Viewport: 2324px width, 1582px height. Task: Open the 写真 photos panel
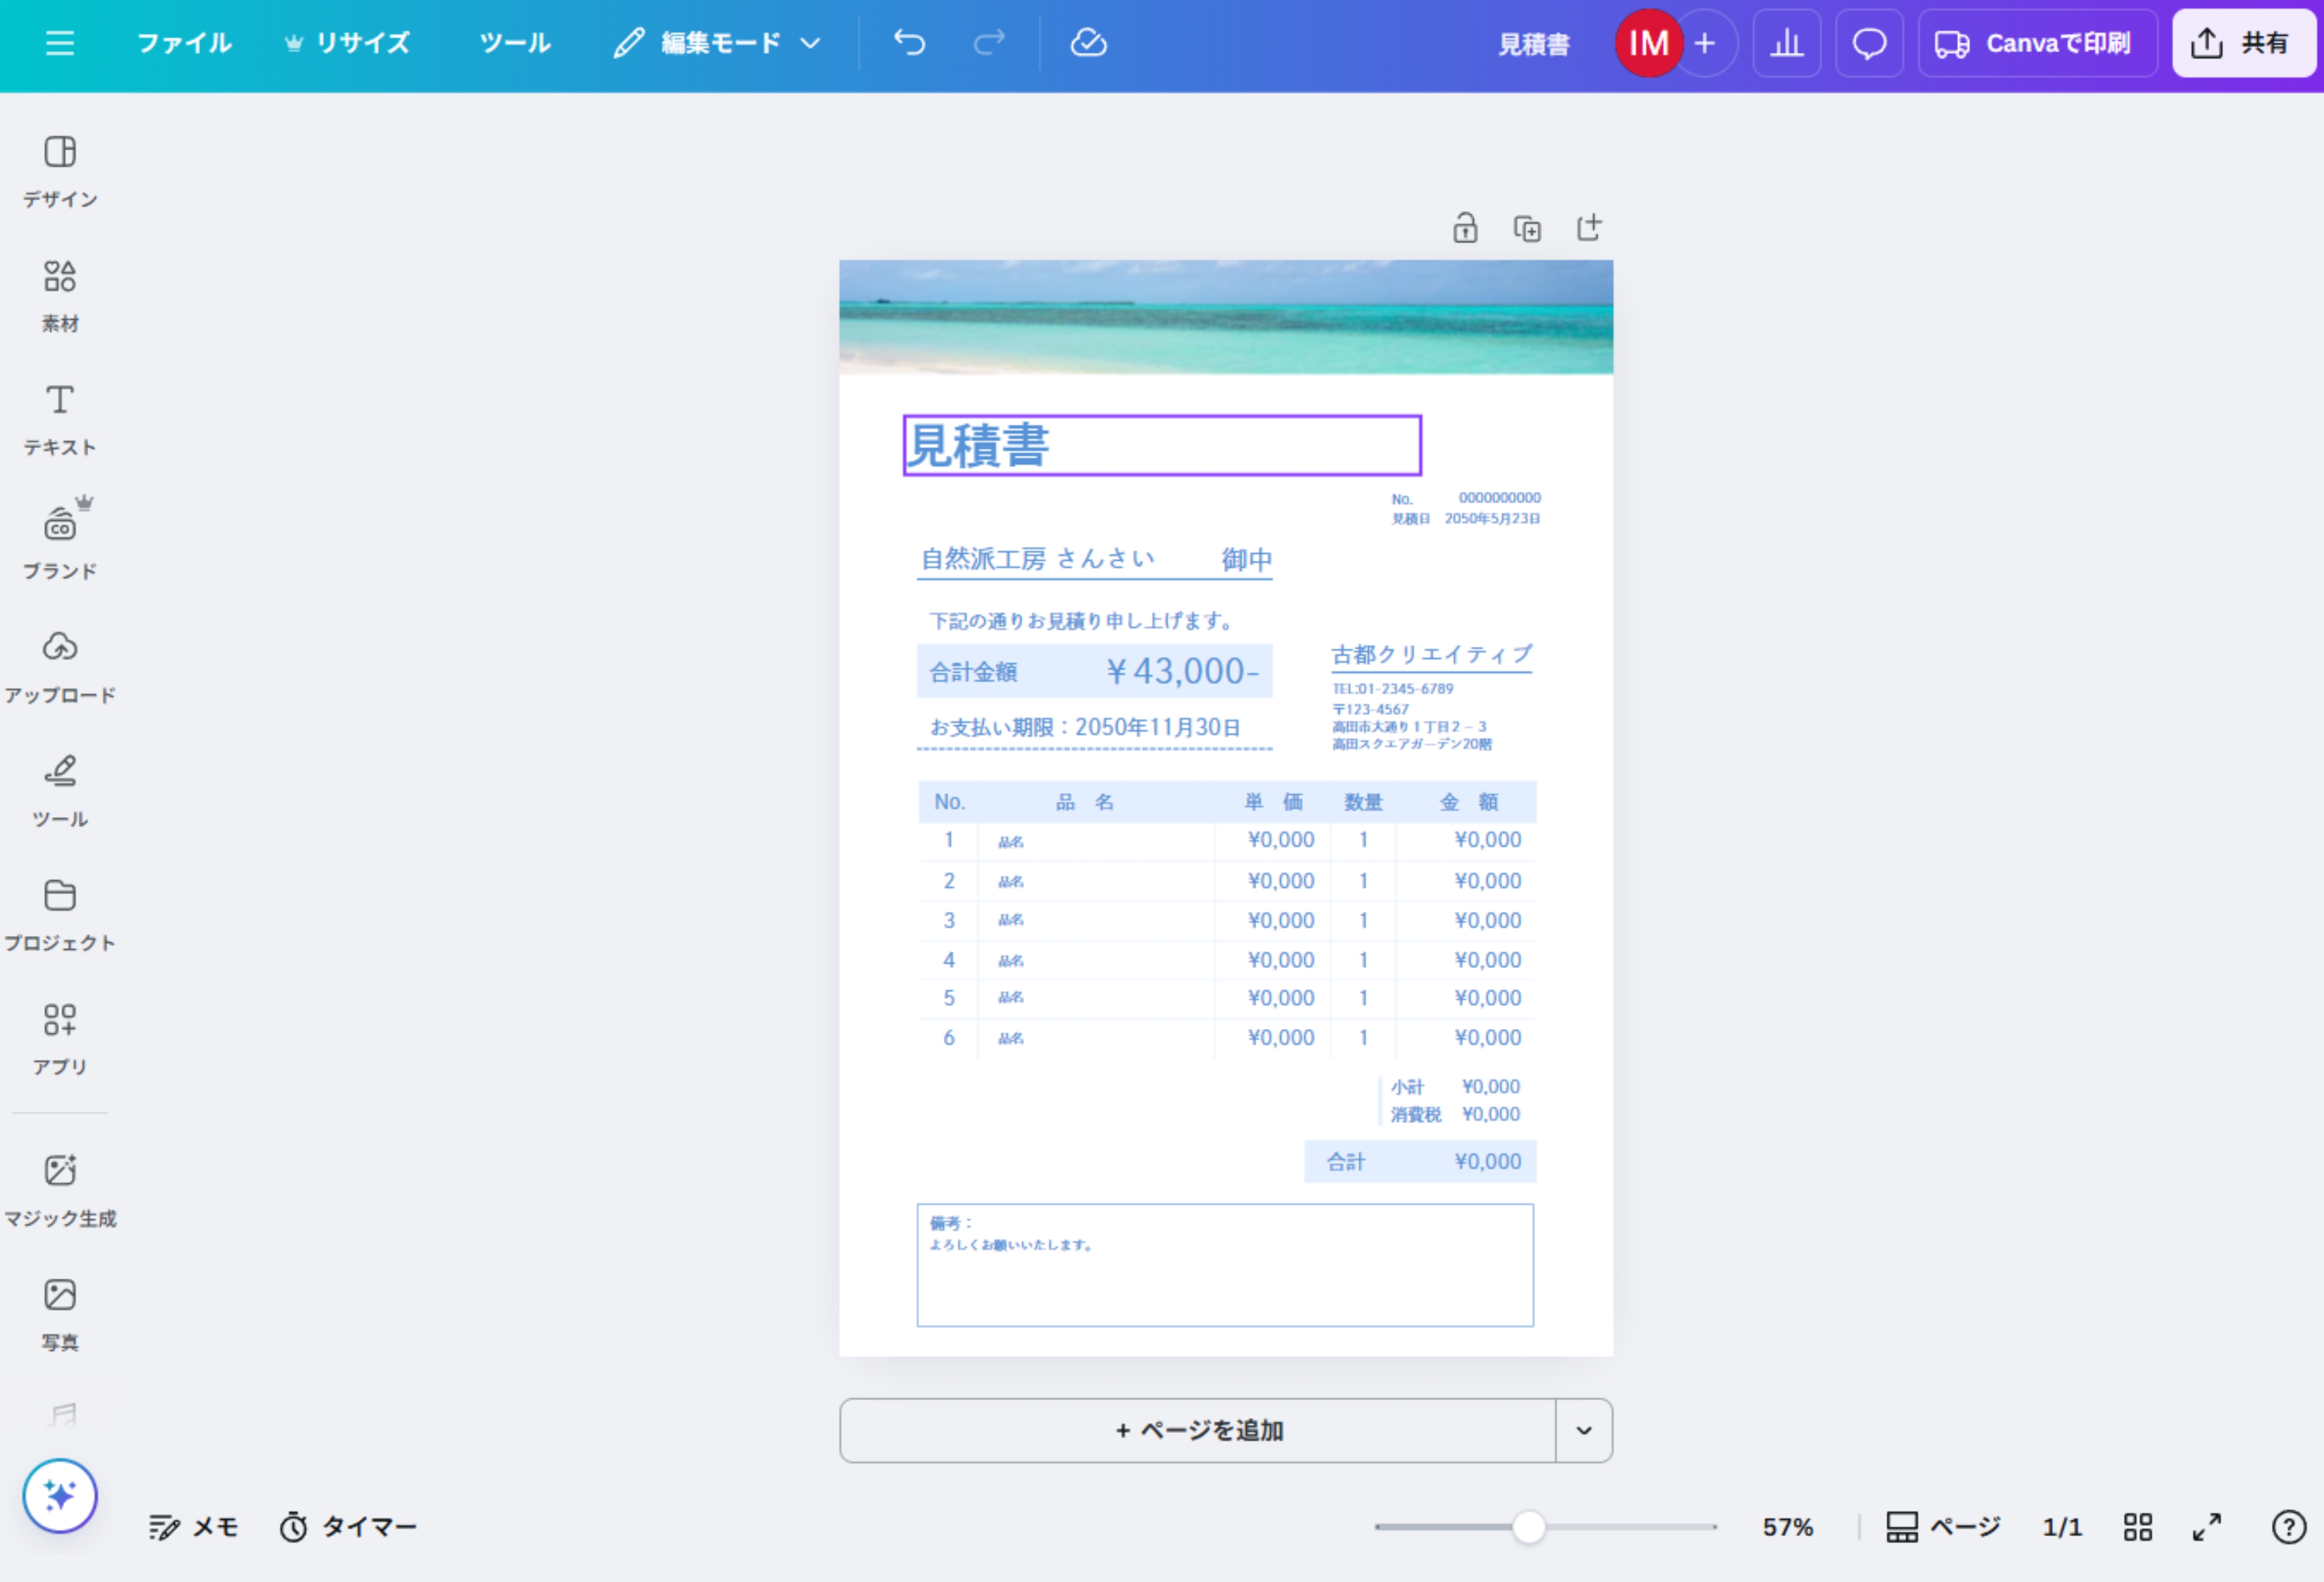pos(60,1314)
